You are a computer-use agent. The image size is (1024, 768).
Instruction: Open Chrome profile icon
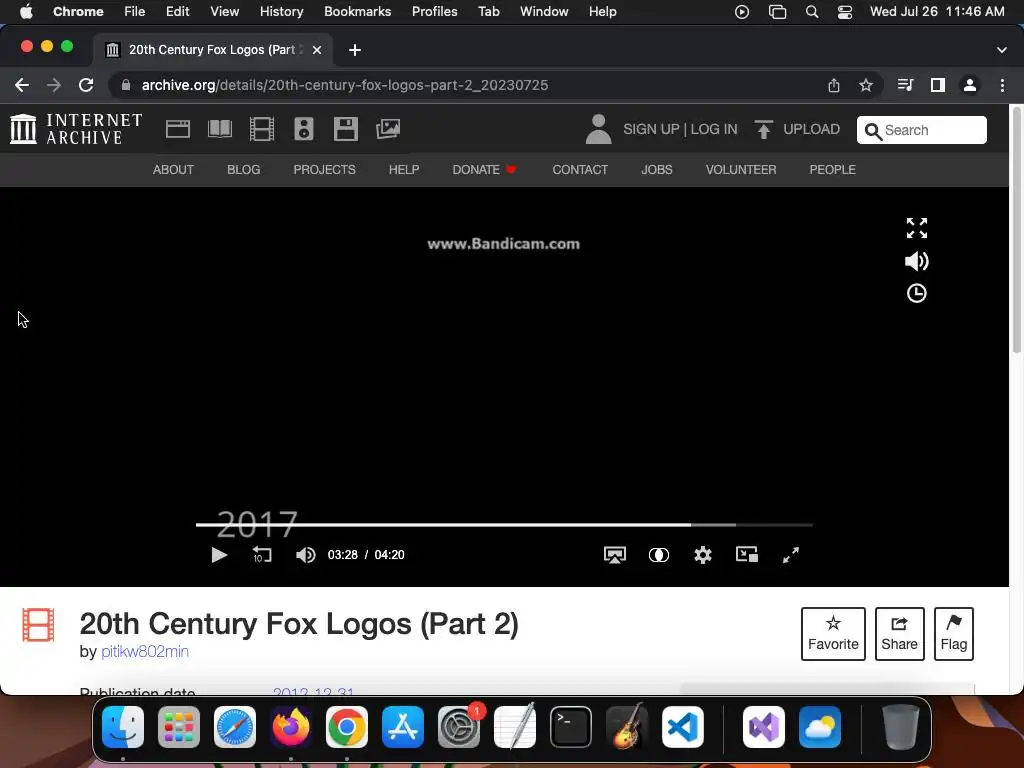click(970, 85)
